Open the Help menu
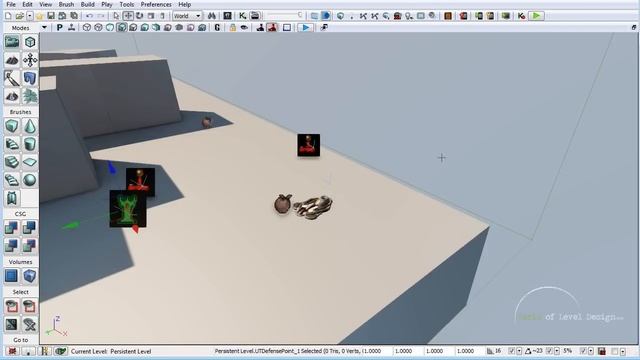Screen dimensions: 640x360 [x=184, y=4]
